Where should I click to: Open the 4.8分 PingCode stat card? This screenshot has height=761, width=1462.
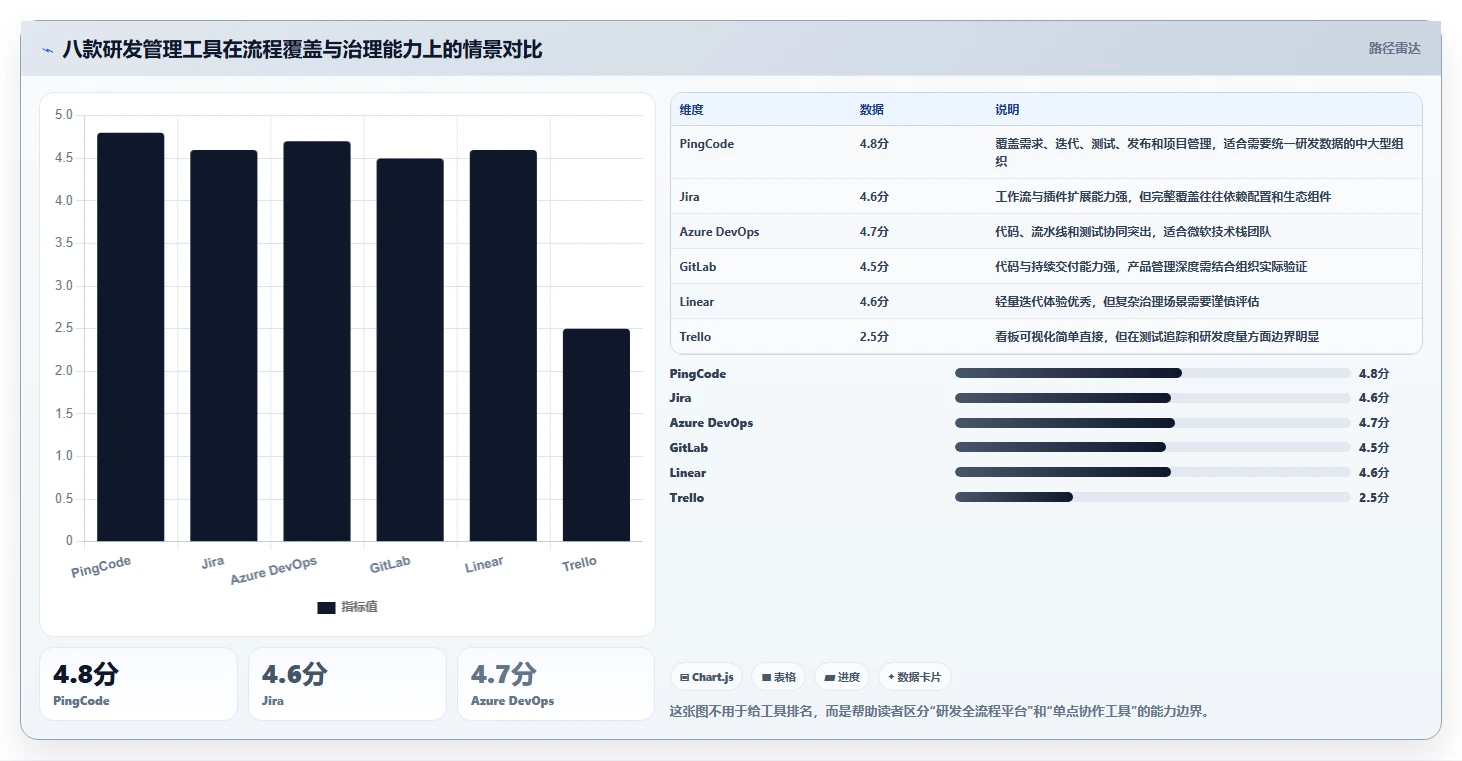coord(138,684)
